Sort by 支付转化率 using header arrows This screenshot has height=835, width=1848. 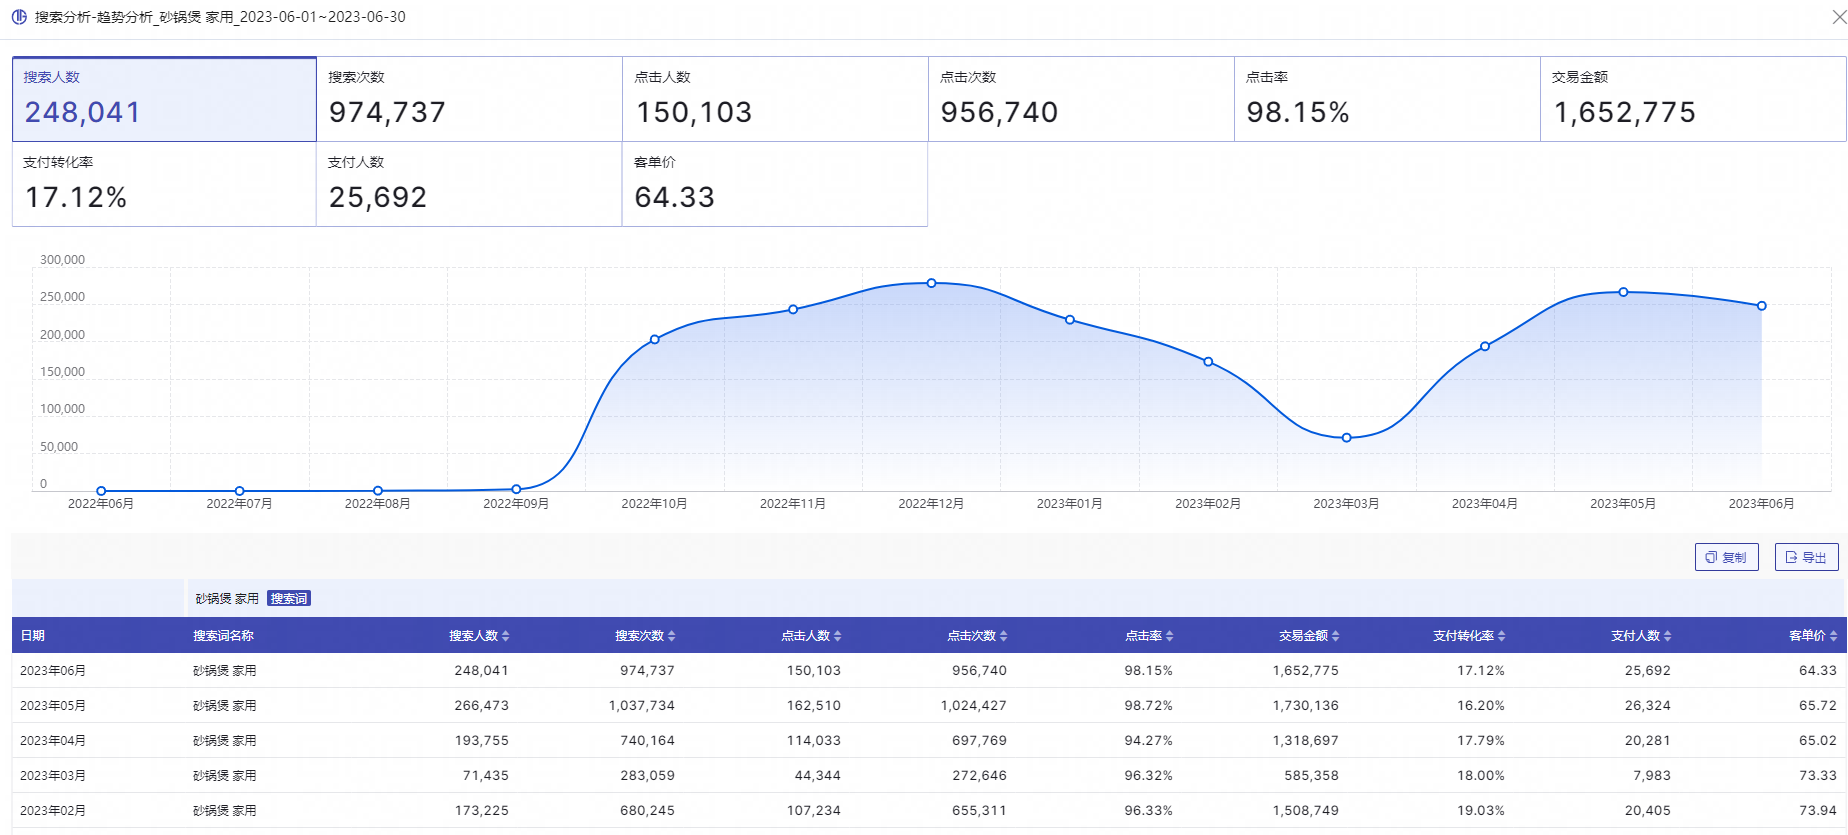[1502, 636]
